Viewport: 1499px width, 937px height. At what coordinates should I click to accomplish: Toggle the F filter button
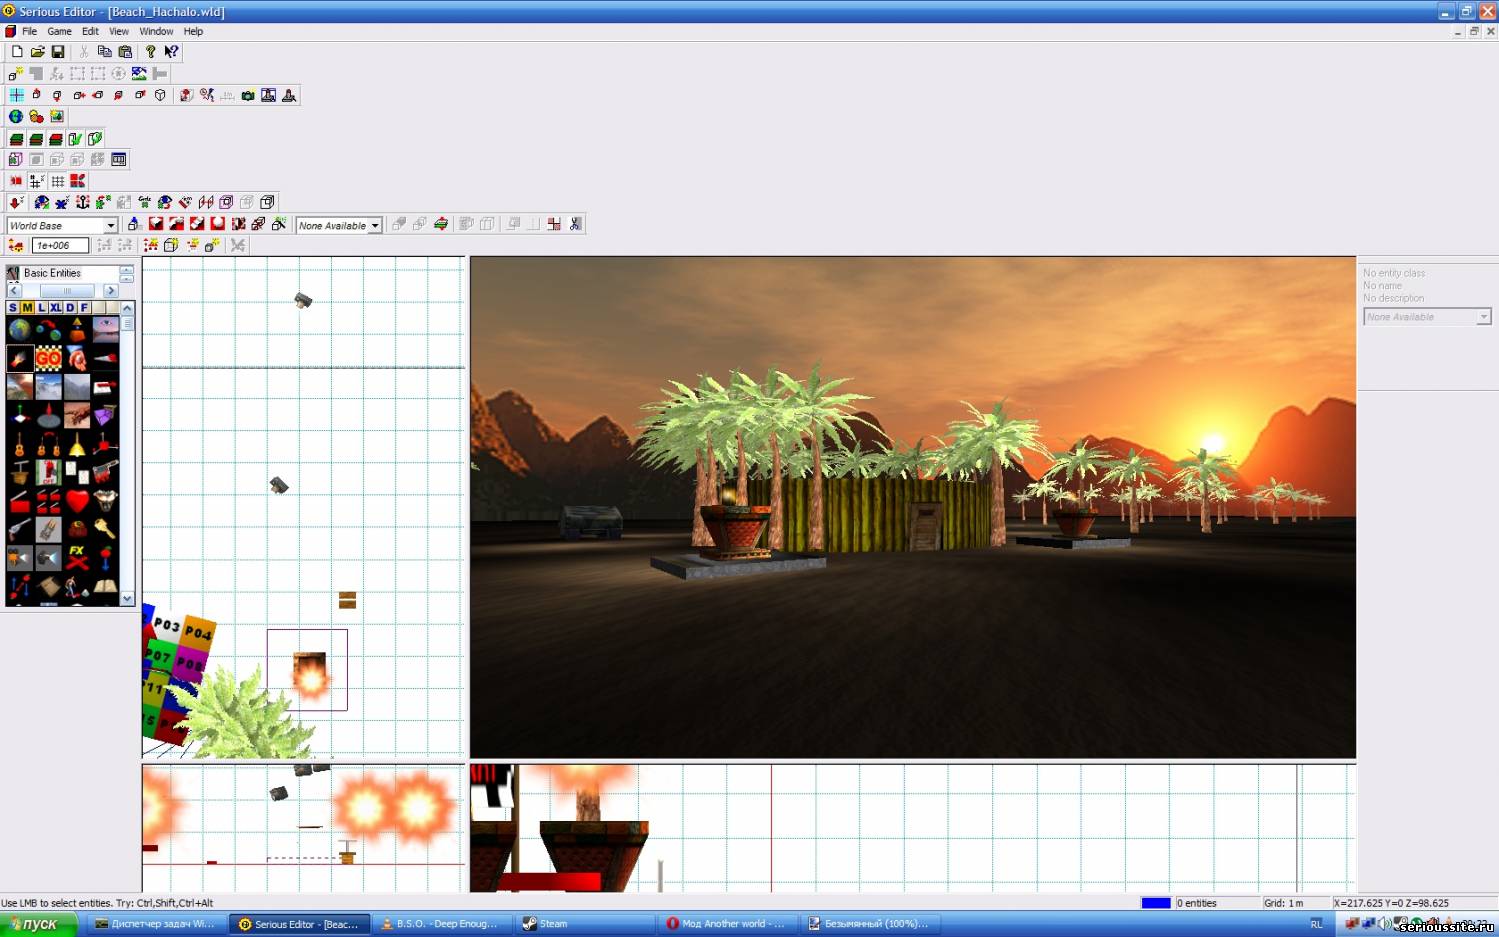tap(84, 308)
